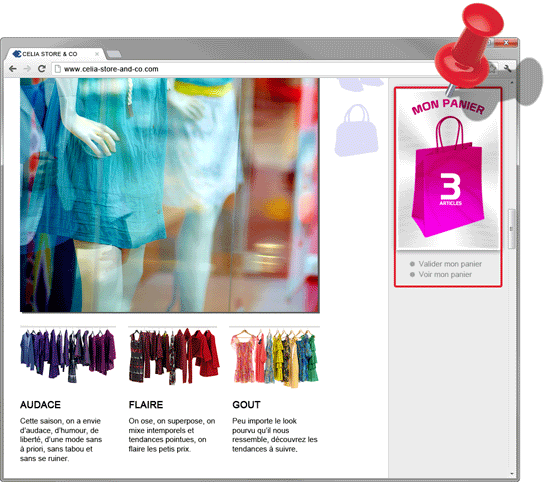Viewport: 547px width, 482px height.
Task: Click the browser back arrow
Action: [x=13, y=69]
